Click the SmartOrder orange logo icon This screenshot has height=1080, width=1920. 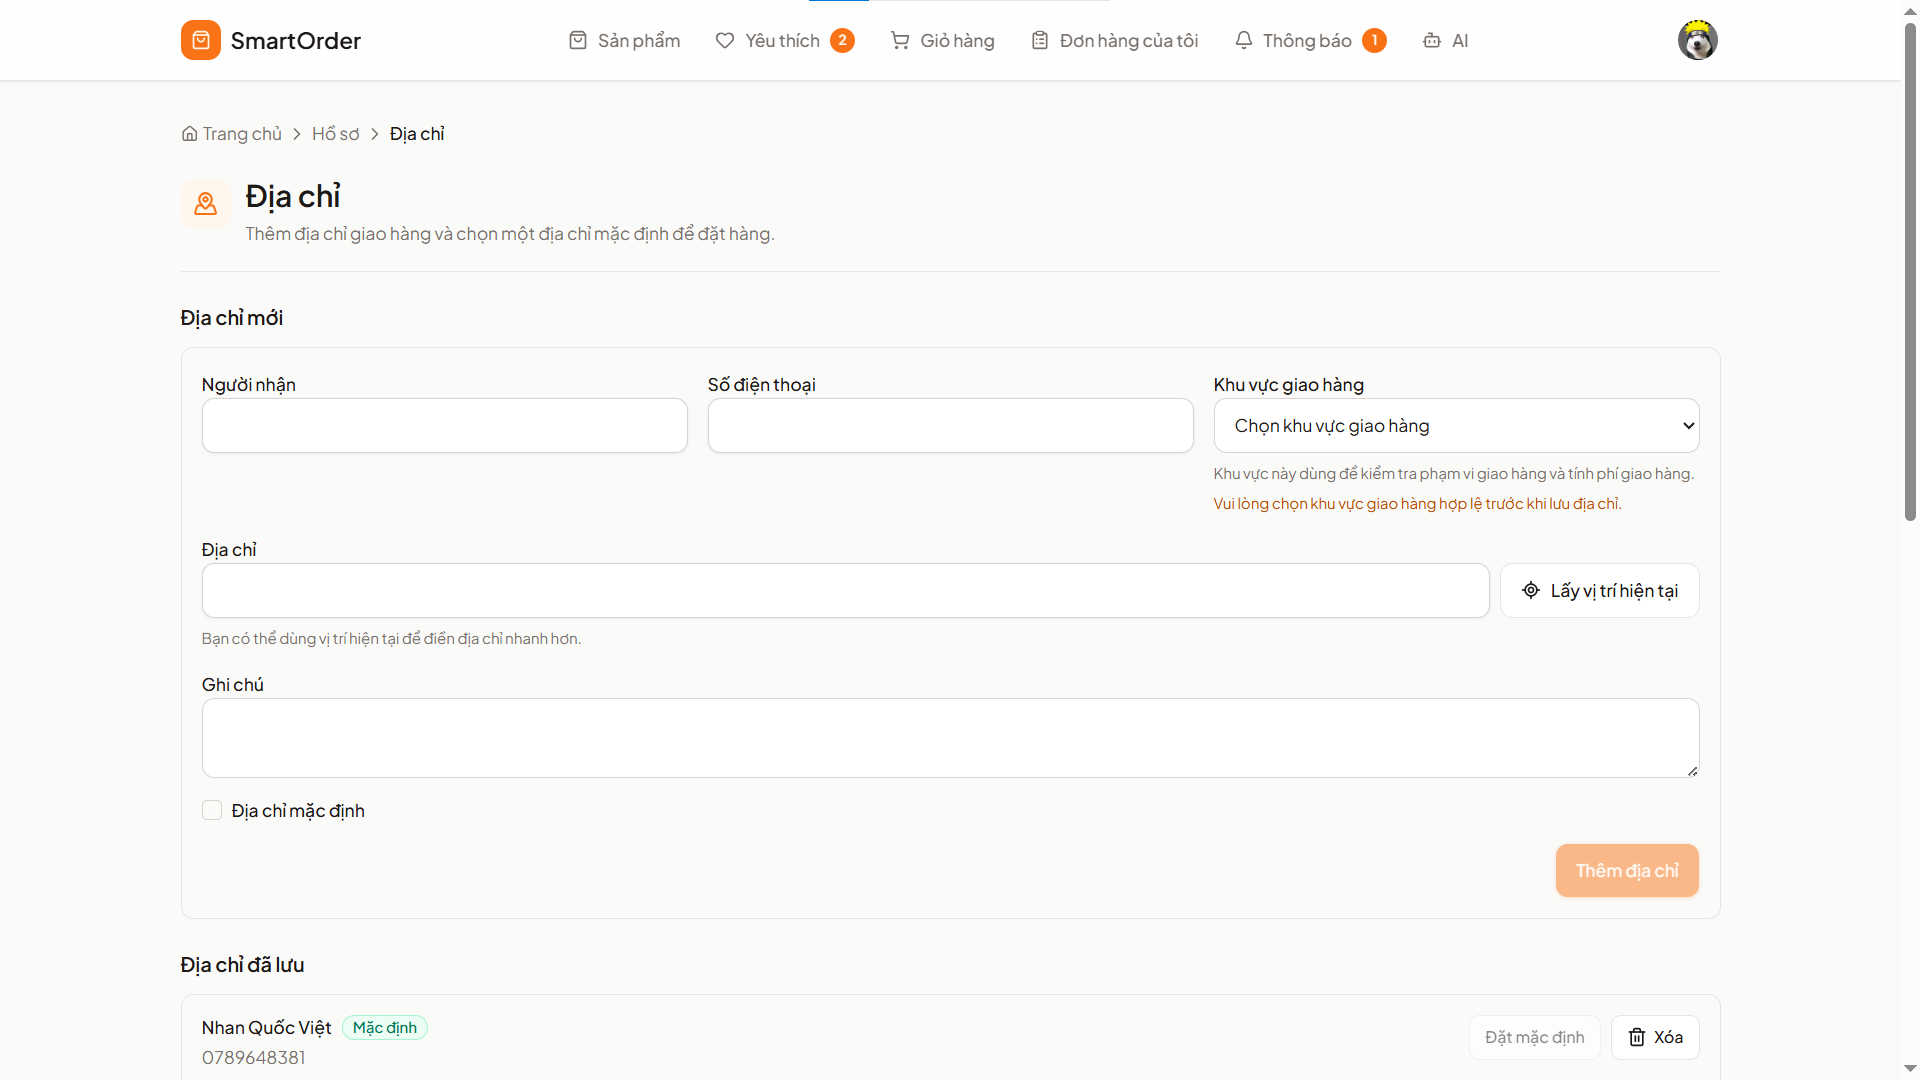click(x=200, y=40)
